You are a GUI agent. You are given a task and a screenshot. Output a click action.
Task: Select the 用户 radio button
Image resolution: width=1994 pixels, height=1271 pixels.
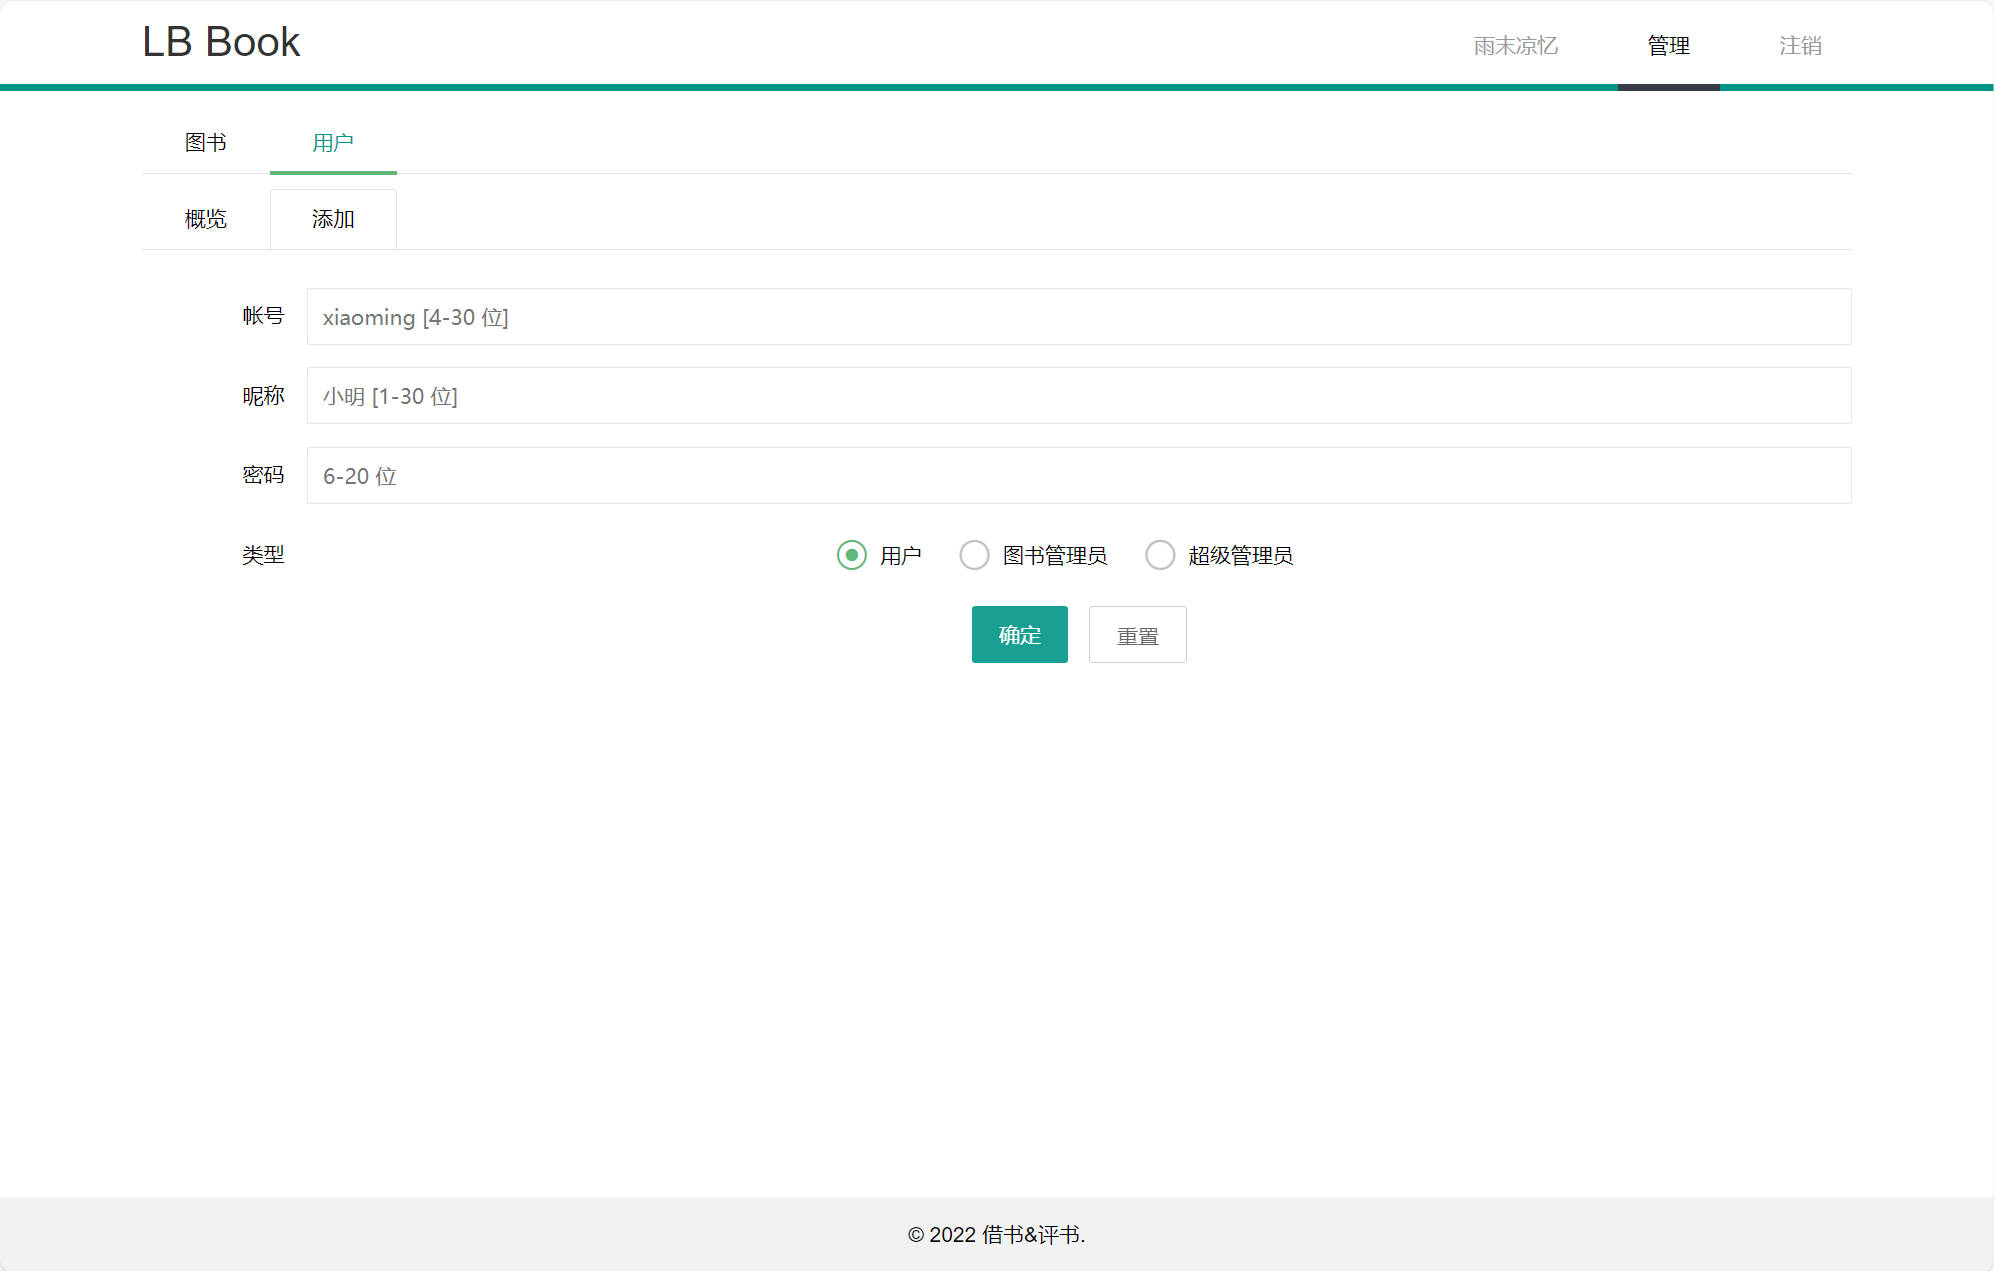pyautogui.click(x=851, y=555)
